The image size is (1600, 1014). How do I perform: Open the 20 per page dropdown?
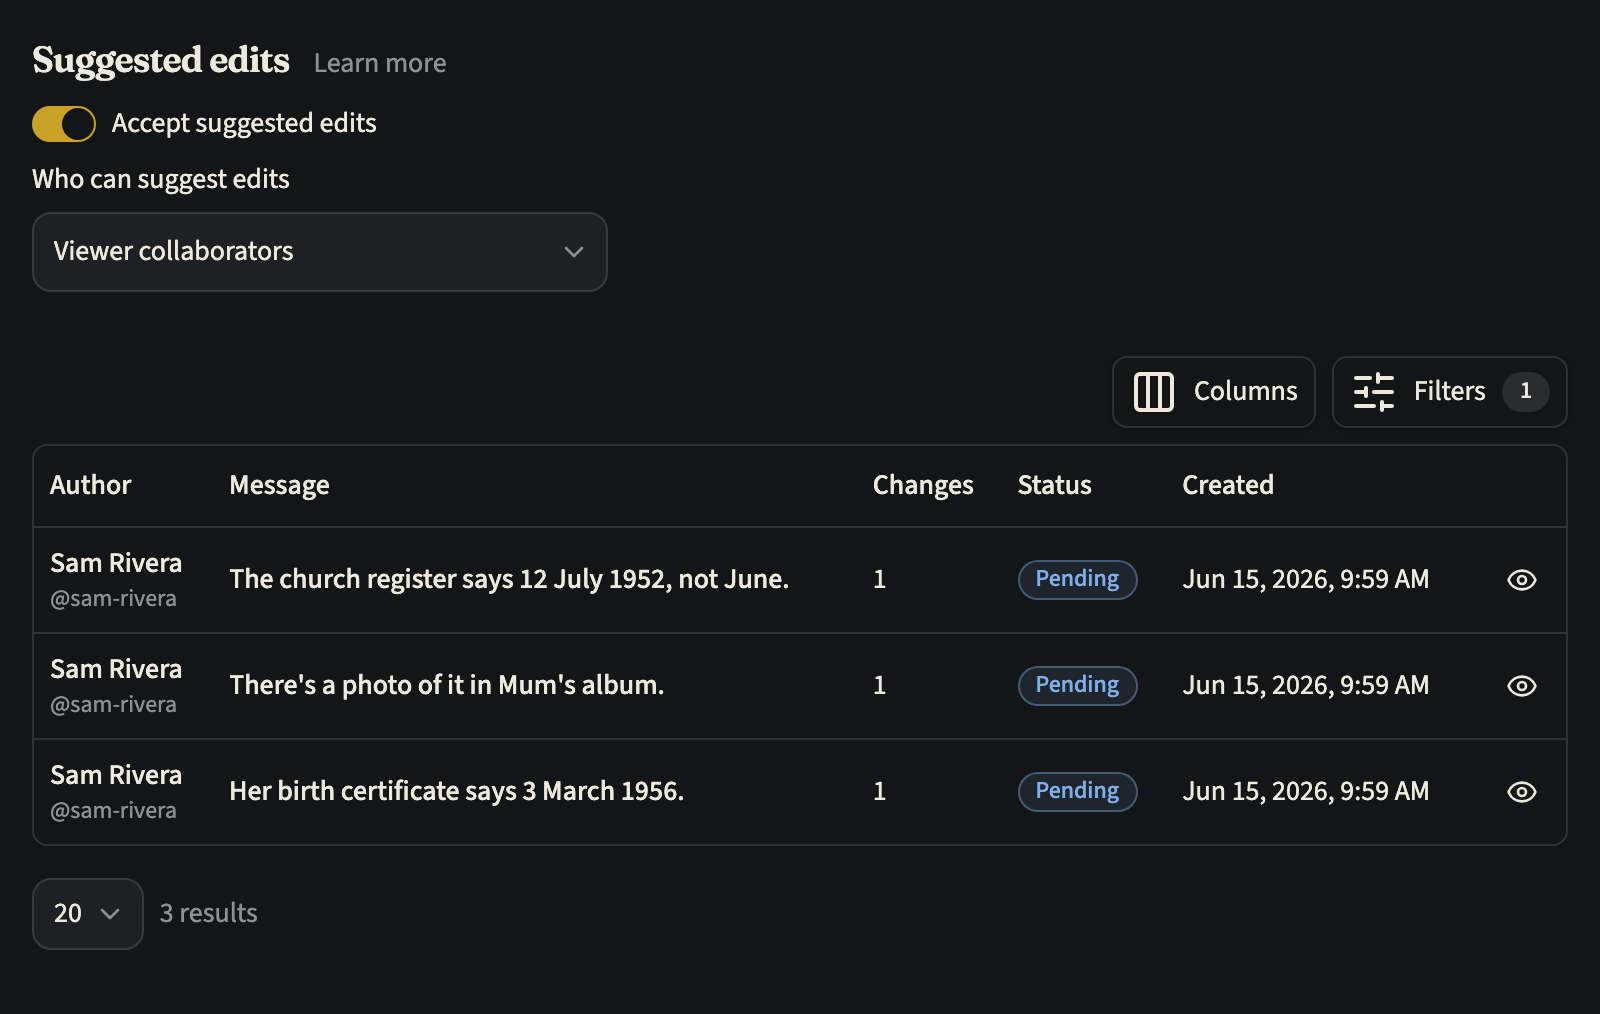coord(88,914)
